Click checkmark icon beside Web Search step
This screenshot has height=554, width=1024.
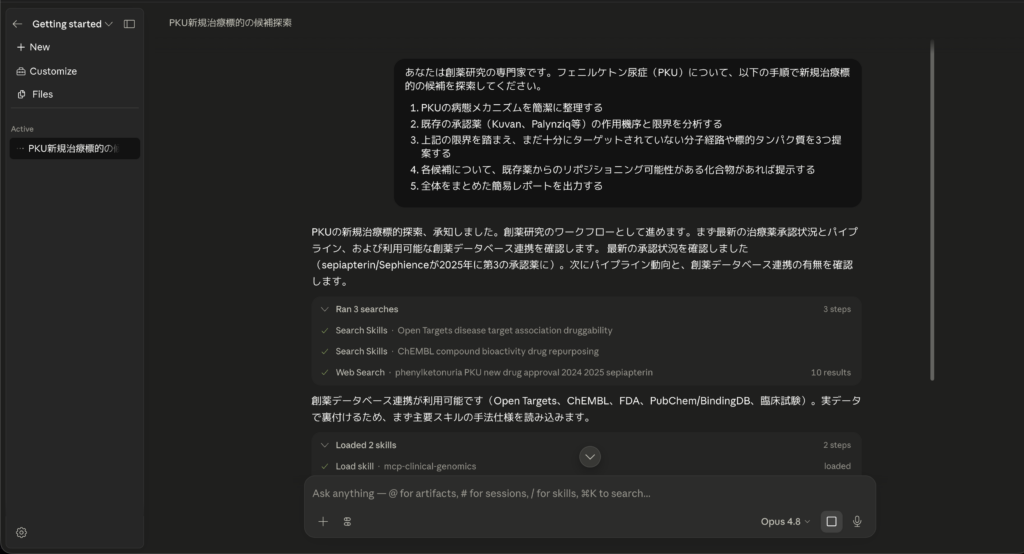pos(325,372)
